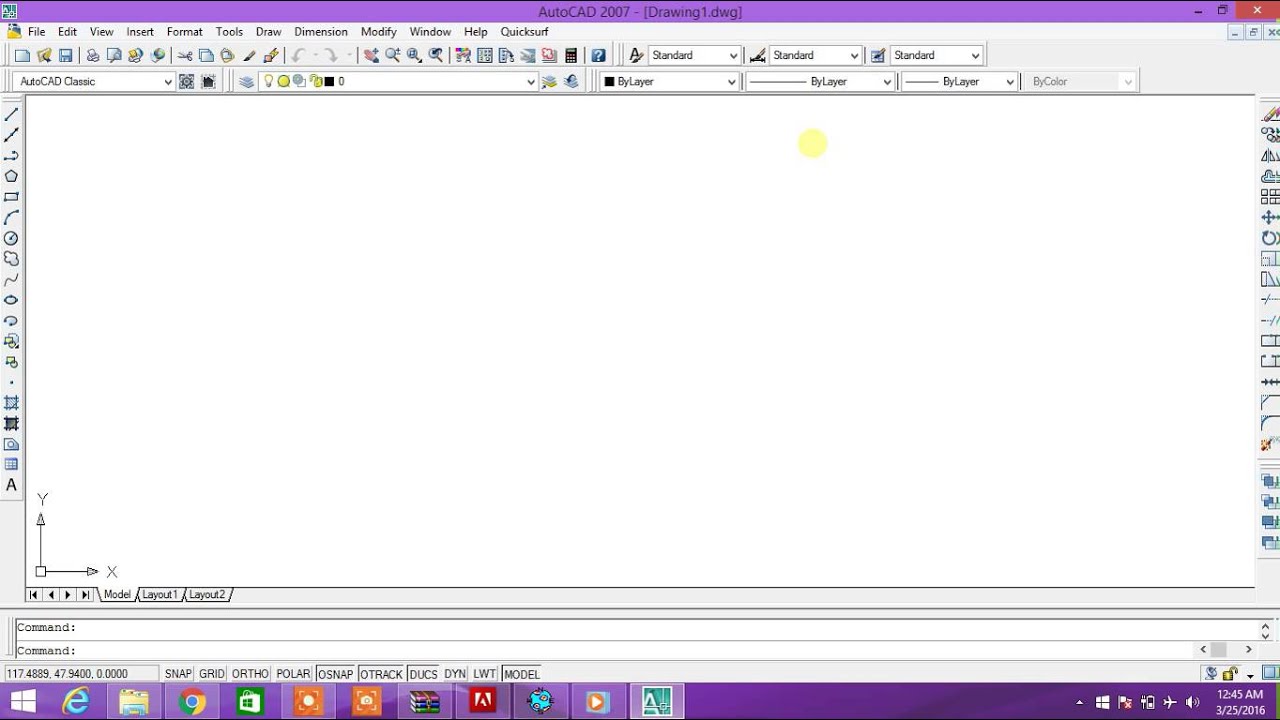
Task: Select the Circle draw tool
Action: (x=12, y=238)
